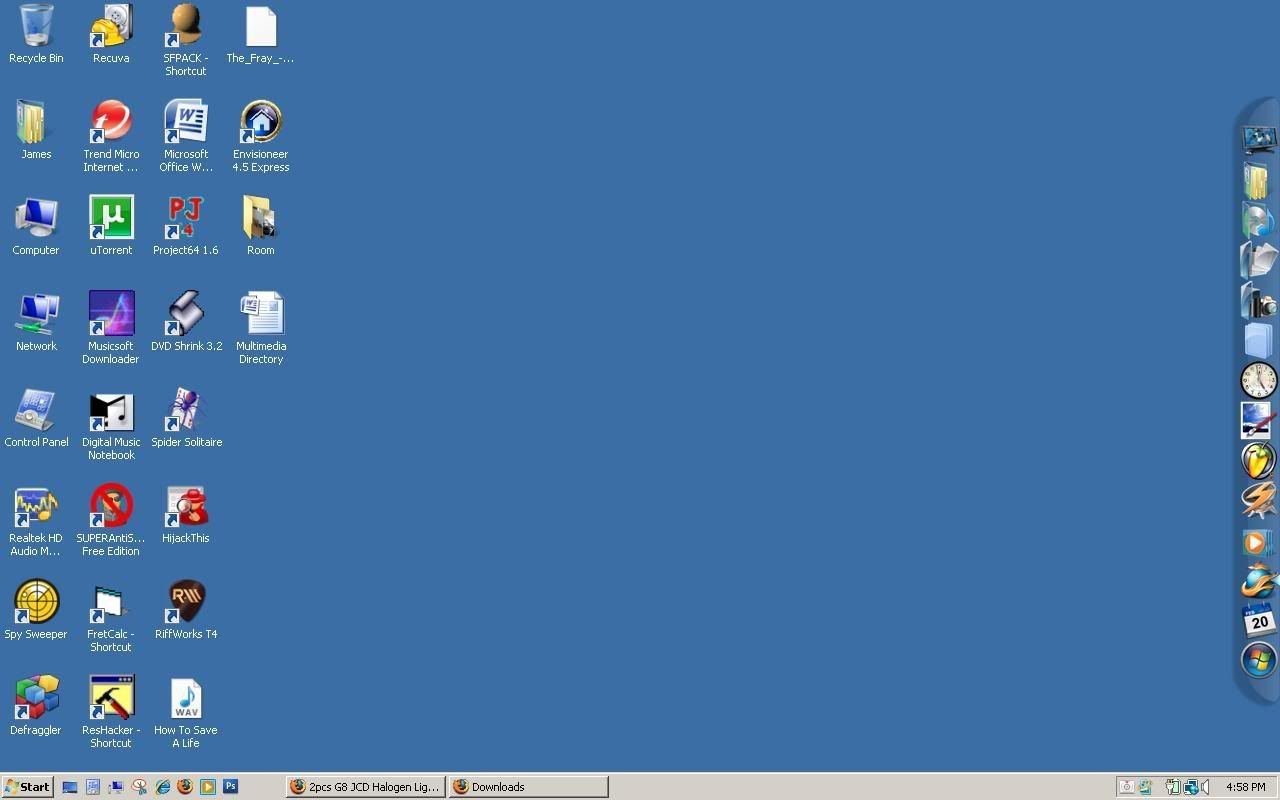Open the Start menu
Viewport: 1280px width, 800px height.
tap(27, 787)
